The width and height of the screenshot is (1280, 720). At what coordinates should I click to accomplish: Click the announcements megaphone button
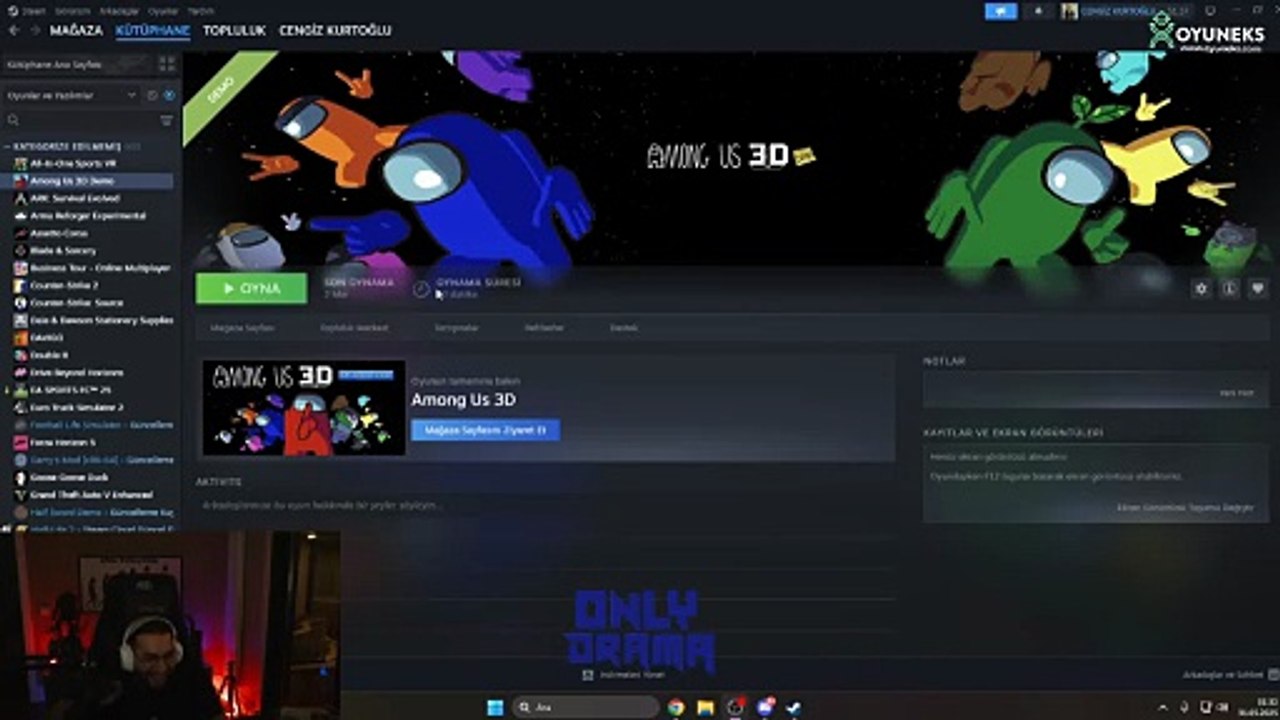pyautogui.click(x=1001, y=11)
